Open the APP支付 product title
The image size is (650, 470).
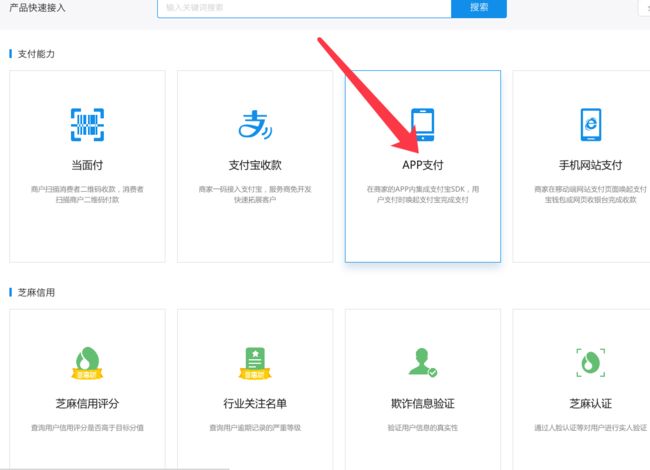[x=423, y=165]
